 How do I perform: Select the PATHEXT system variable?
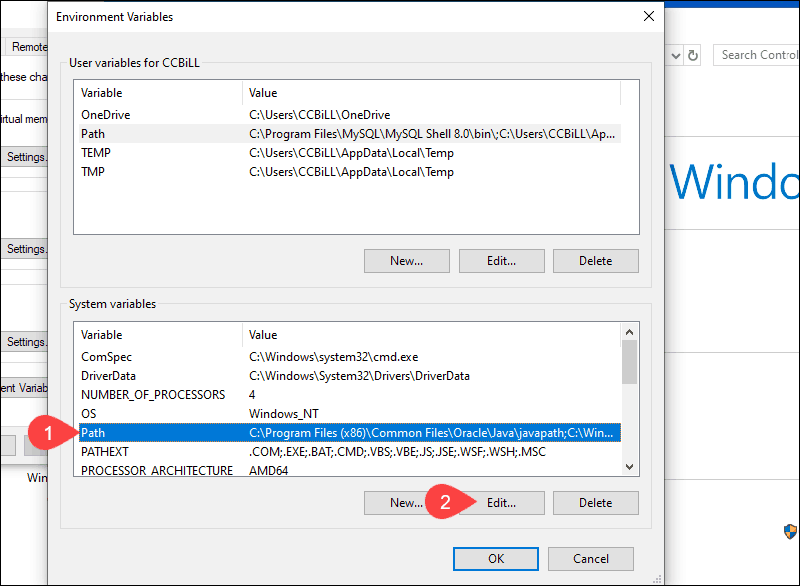pos(349,451)
